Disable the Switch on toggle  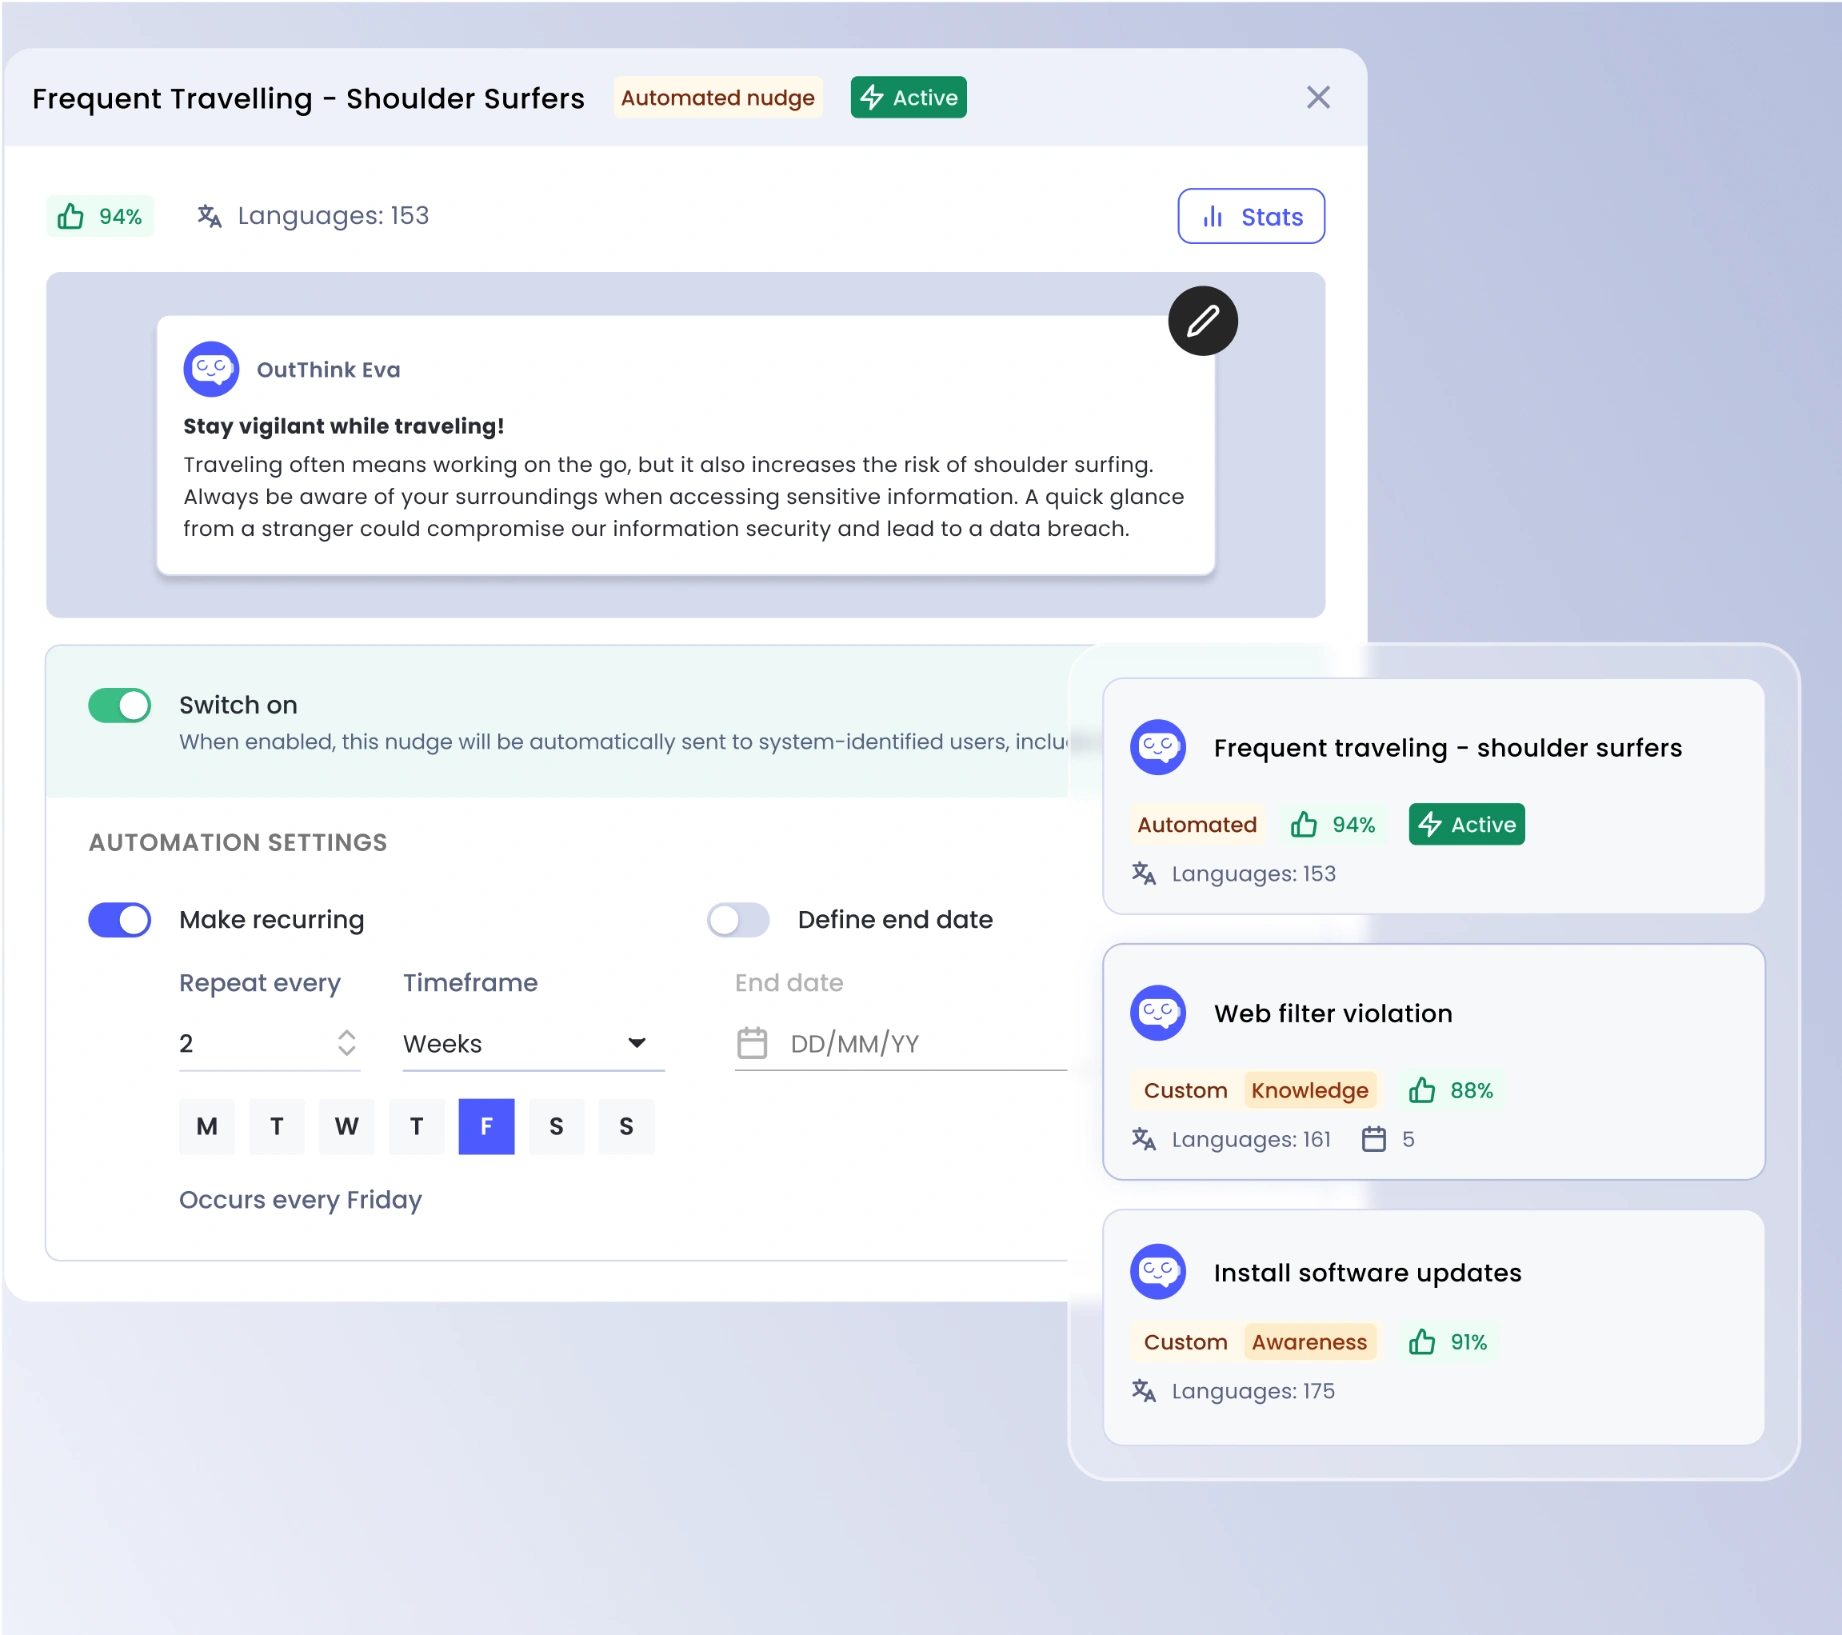(x=119, y=705)
